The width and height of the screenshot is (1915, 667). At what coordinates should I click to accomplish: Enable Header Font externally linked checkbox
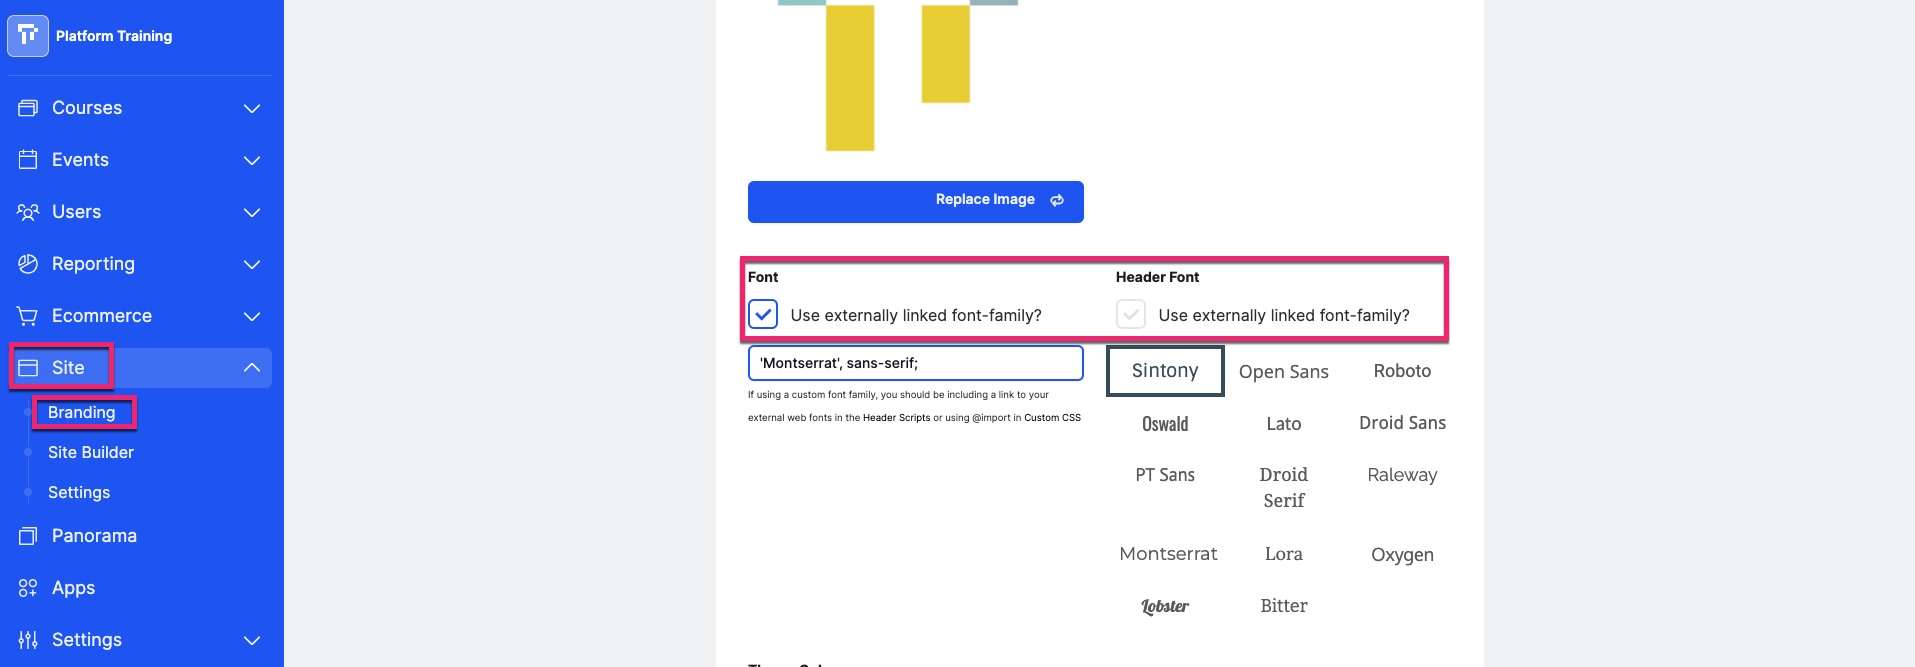1131,314
